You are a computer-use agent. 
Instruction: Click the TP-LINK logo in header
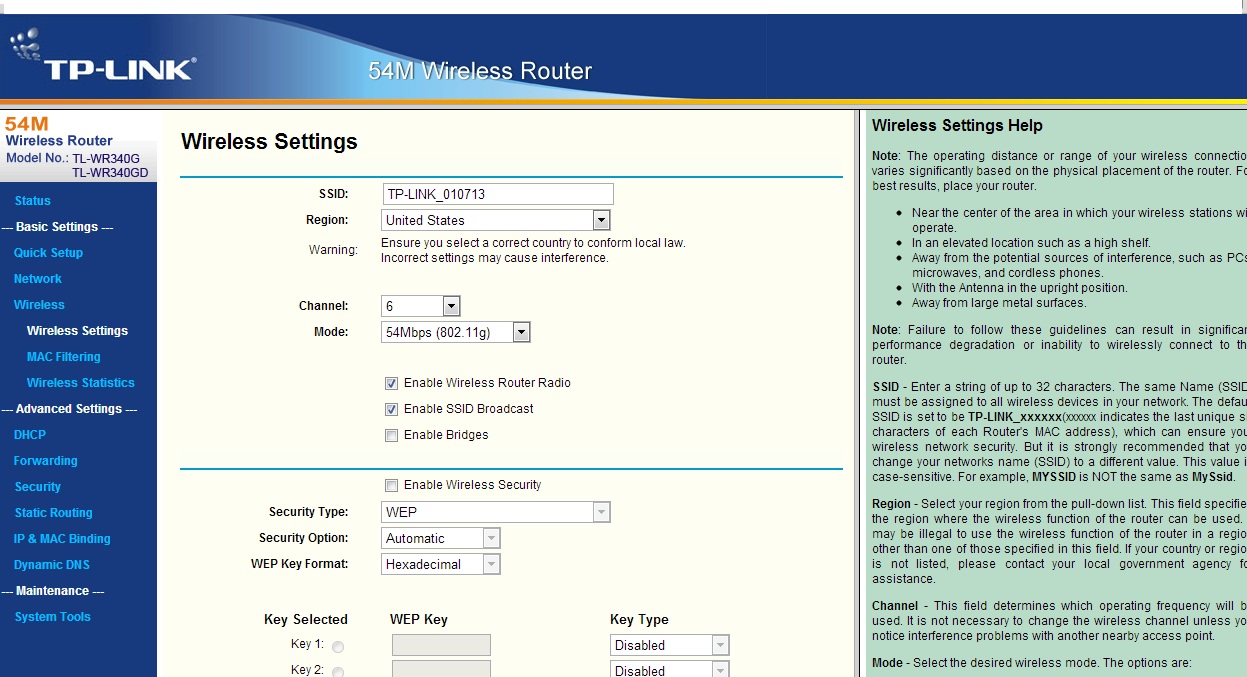coord(103,56)
